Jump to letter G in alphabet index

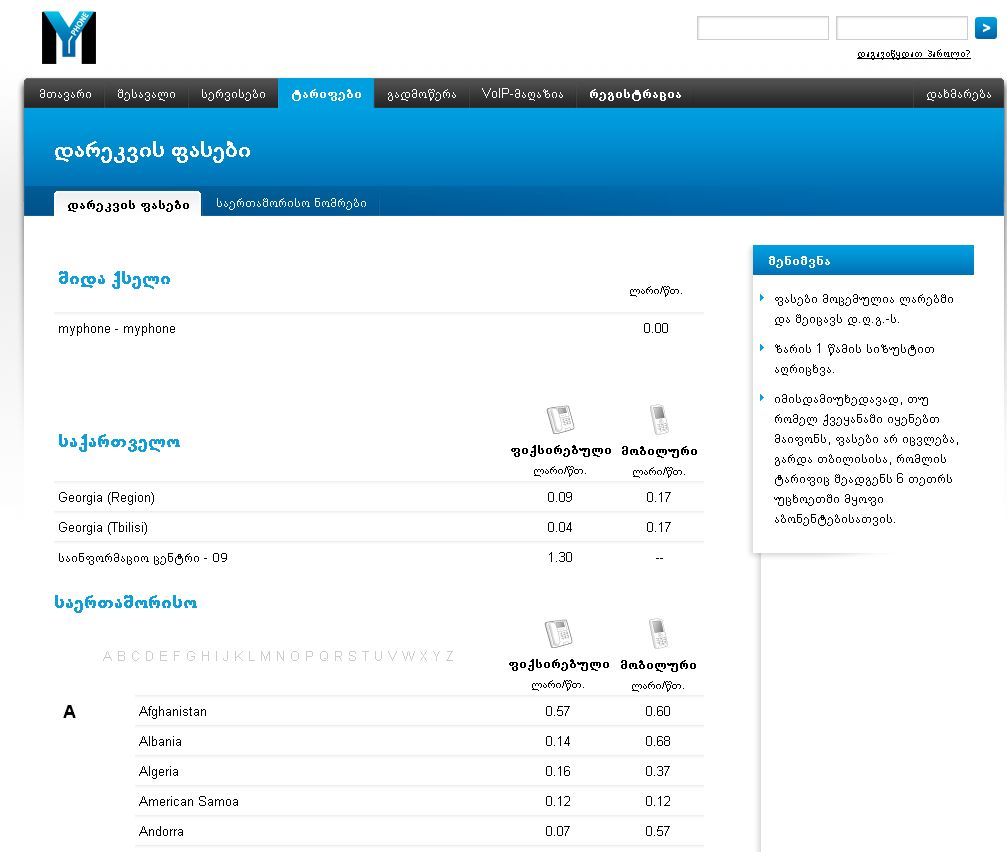[x=191, y=656]
